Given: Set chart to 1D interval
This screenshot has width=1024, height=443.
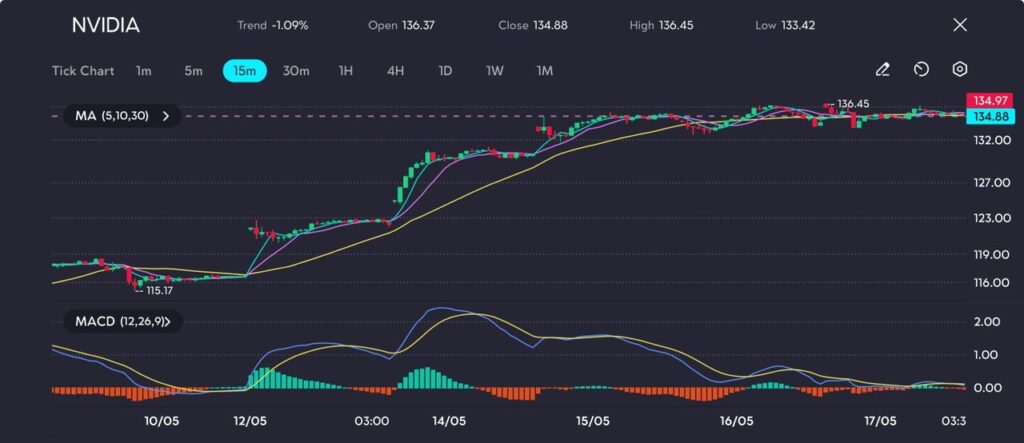Looking at the screenshot, I should coord(446,71).
